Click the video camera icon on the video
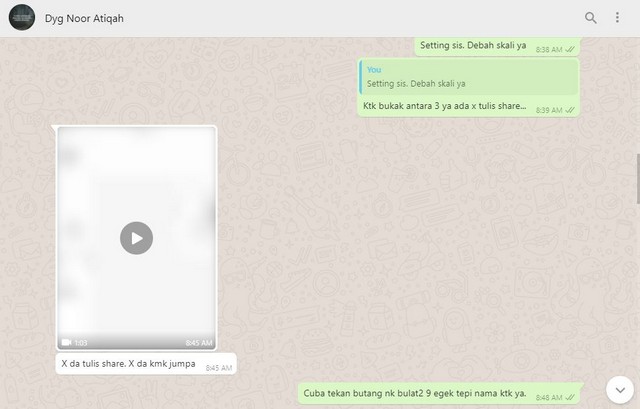The width and height of the screenshot is (640, 409). click(66, 342)
